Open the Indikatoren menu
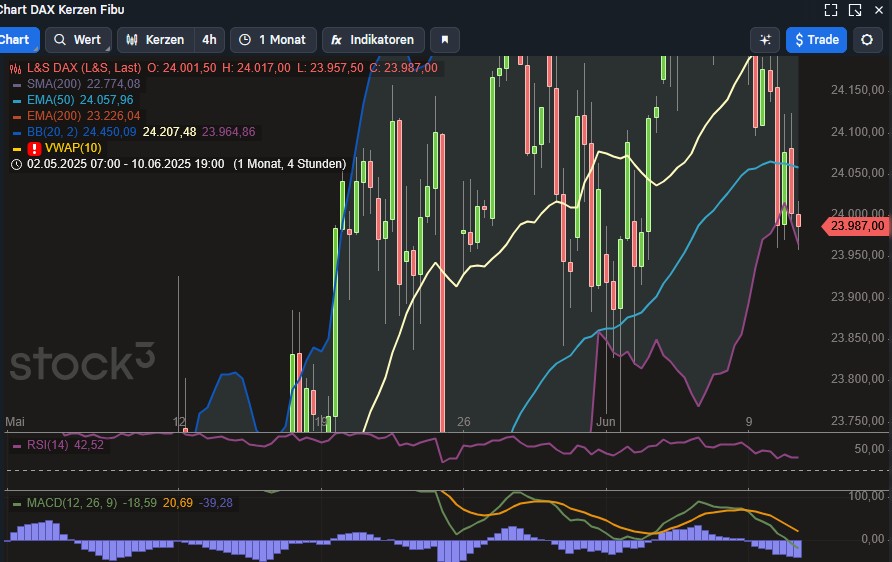The width and height of the screenshot is (892, 562). click(372, 40)
